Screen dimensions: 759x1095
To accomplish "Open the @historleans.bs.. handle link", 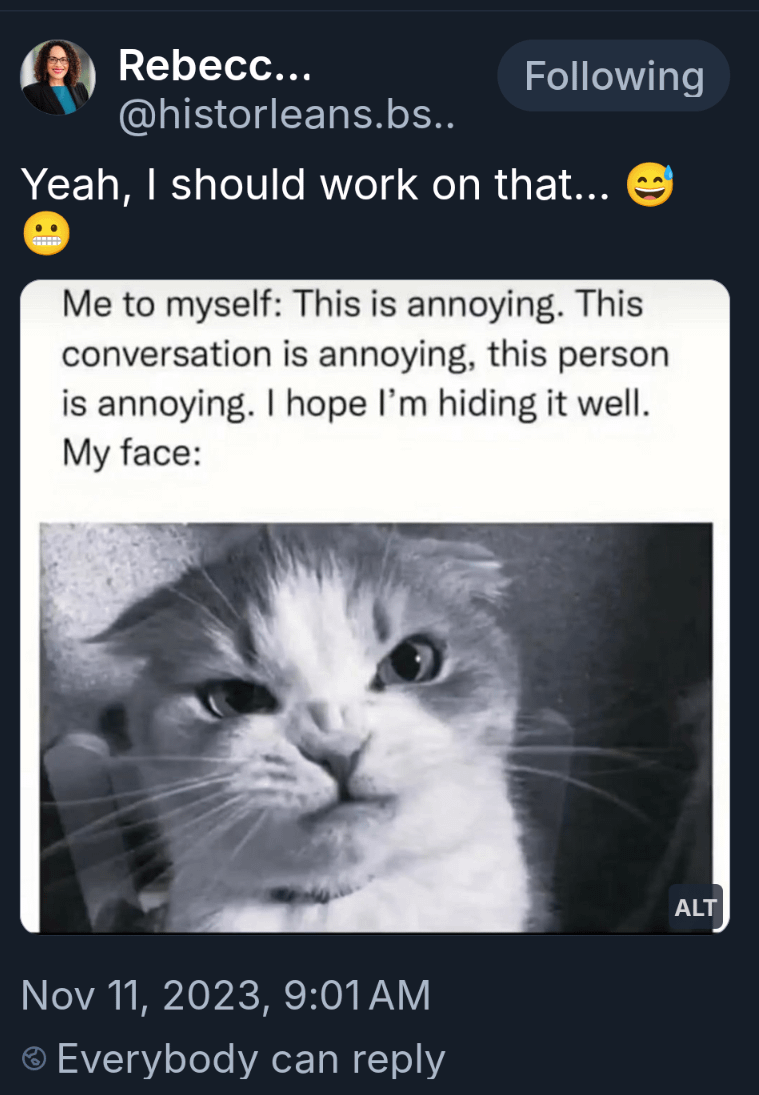I will [286, 114].
